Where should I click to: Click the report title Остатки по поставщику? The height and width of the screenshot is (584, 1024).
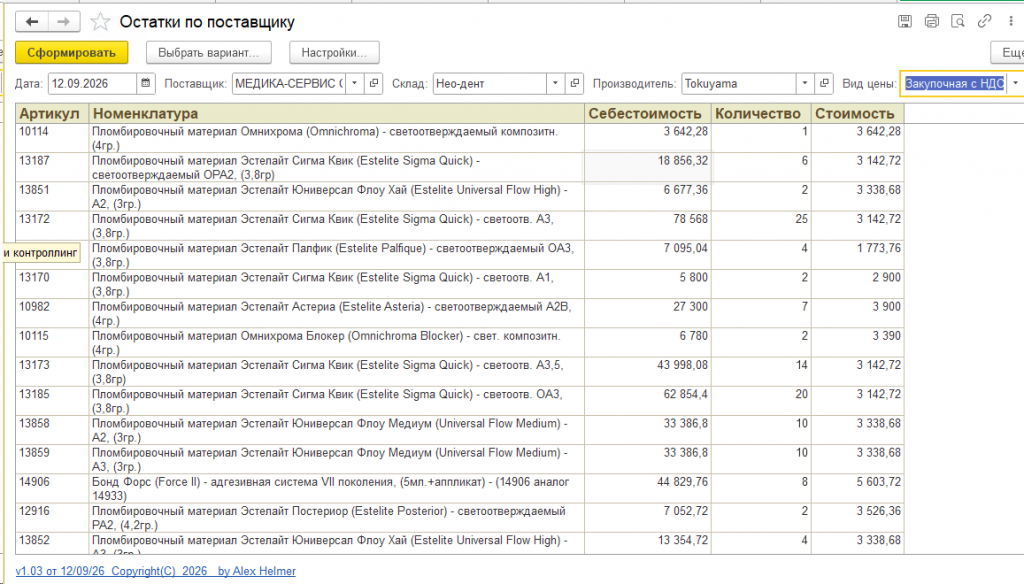pyautogui.click(x=207, y=22)
